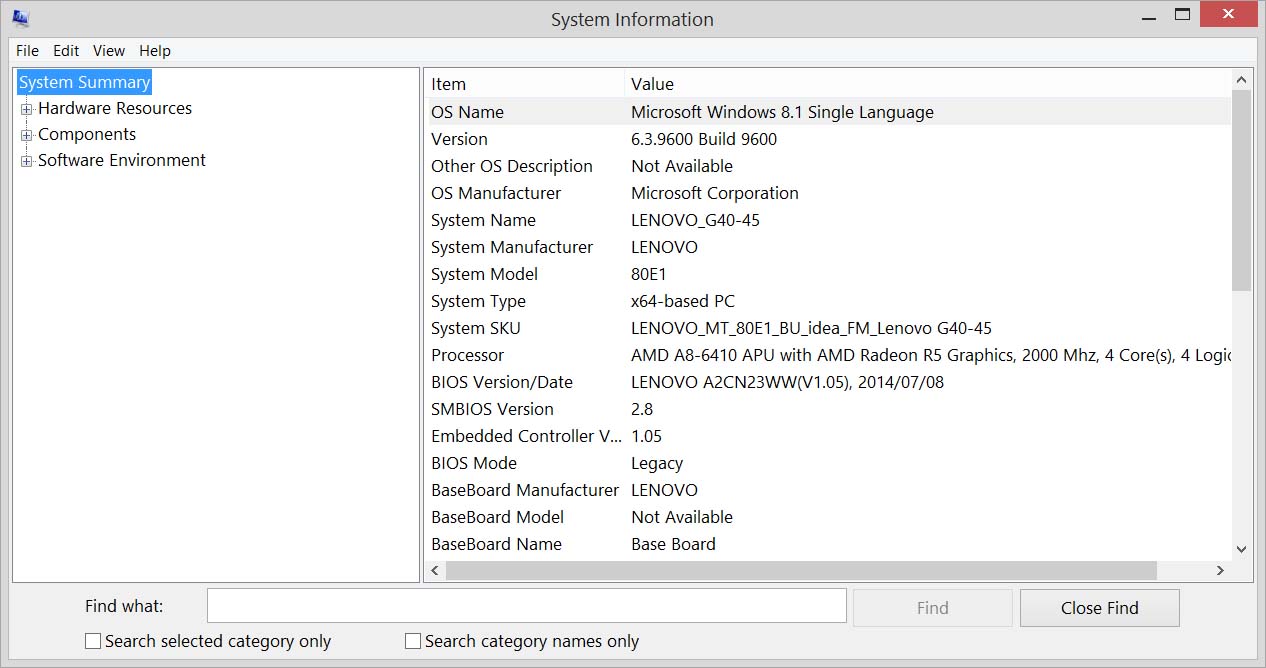
Task: Click the horizontal scrollbar right arrow
Action: 1220,570
